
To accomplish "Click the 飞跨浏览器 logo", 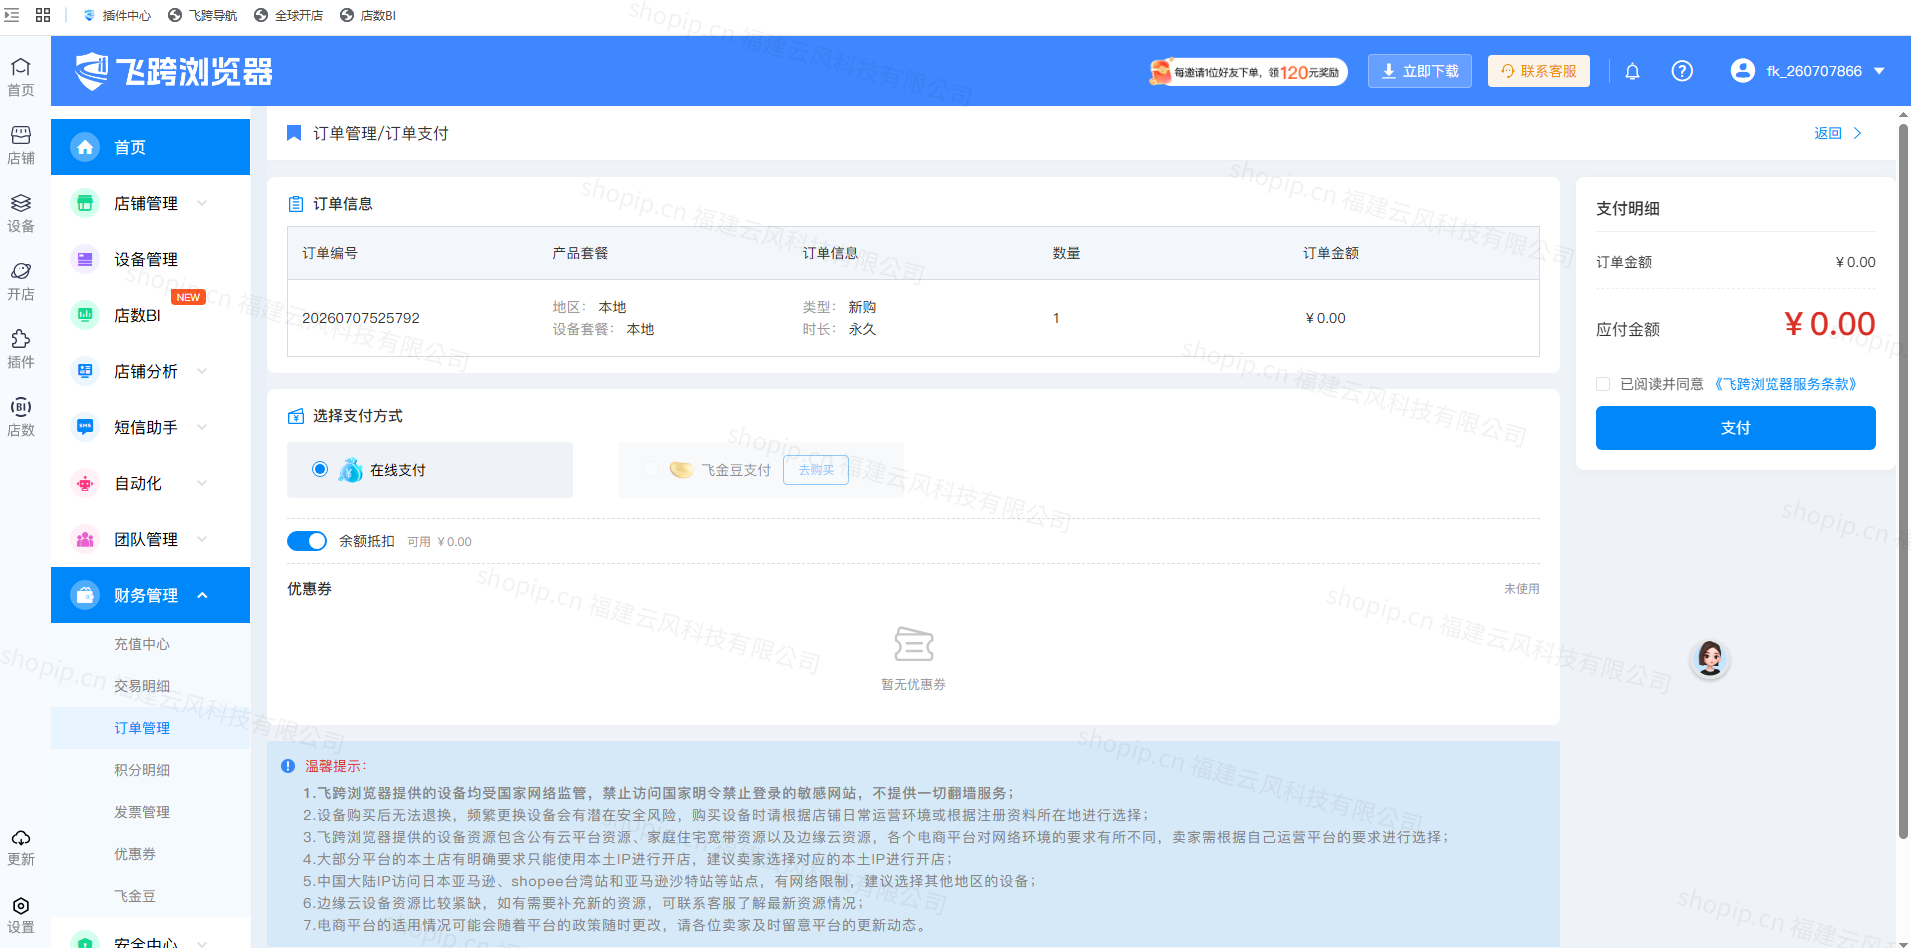I will tap(174, 71).
